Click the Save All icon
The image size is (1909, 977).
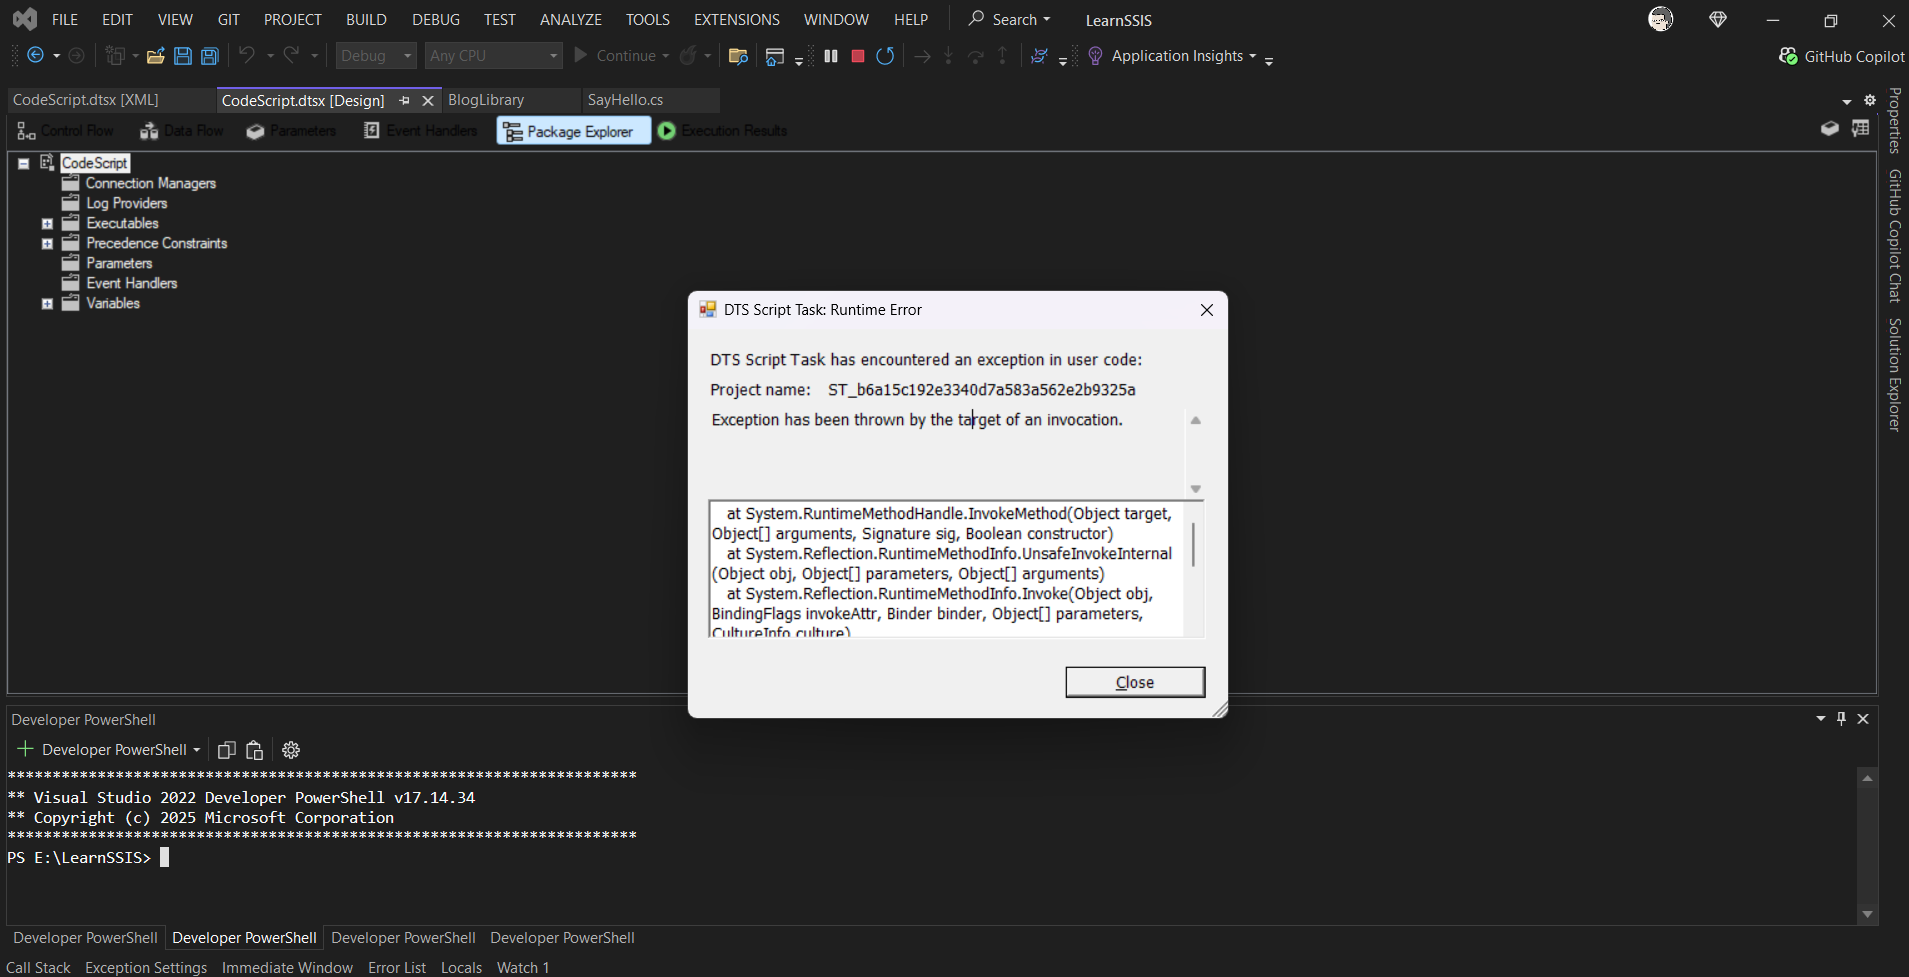point(210,56)
